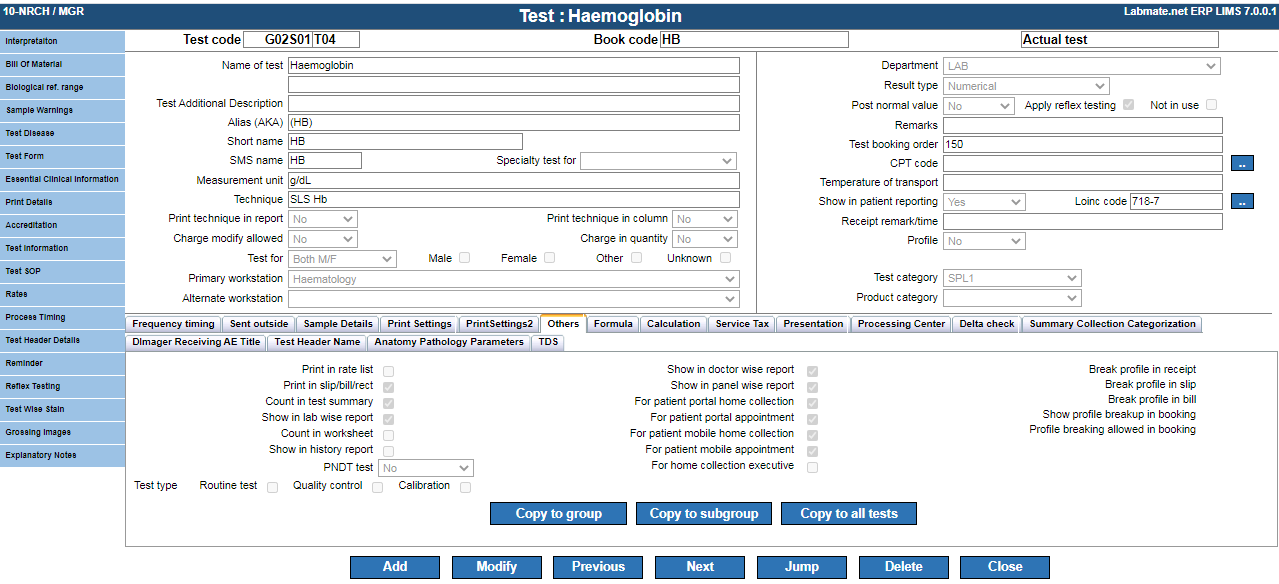The image size is (1279, 584).
Task: Click the Measurement unit field
Action: click(514, 181)
